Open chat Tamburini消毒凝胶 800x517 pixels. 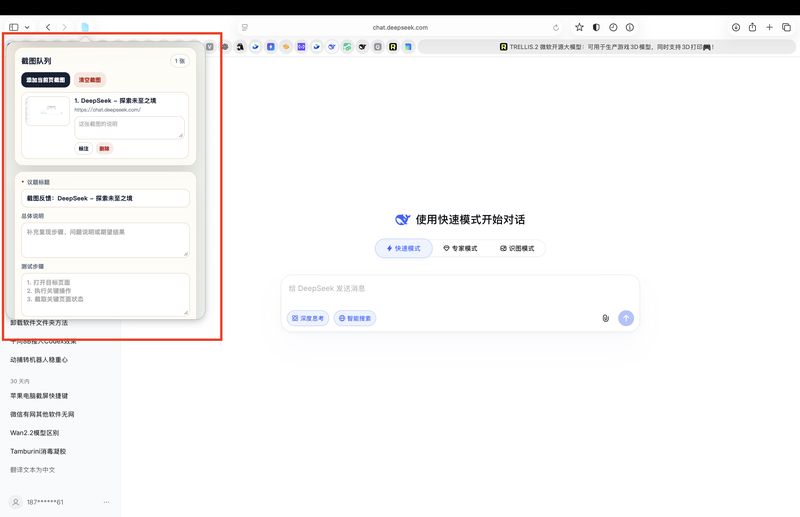click(38, 451)
